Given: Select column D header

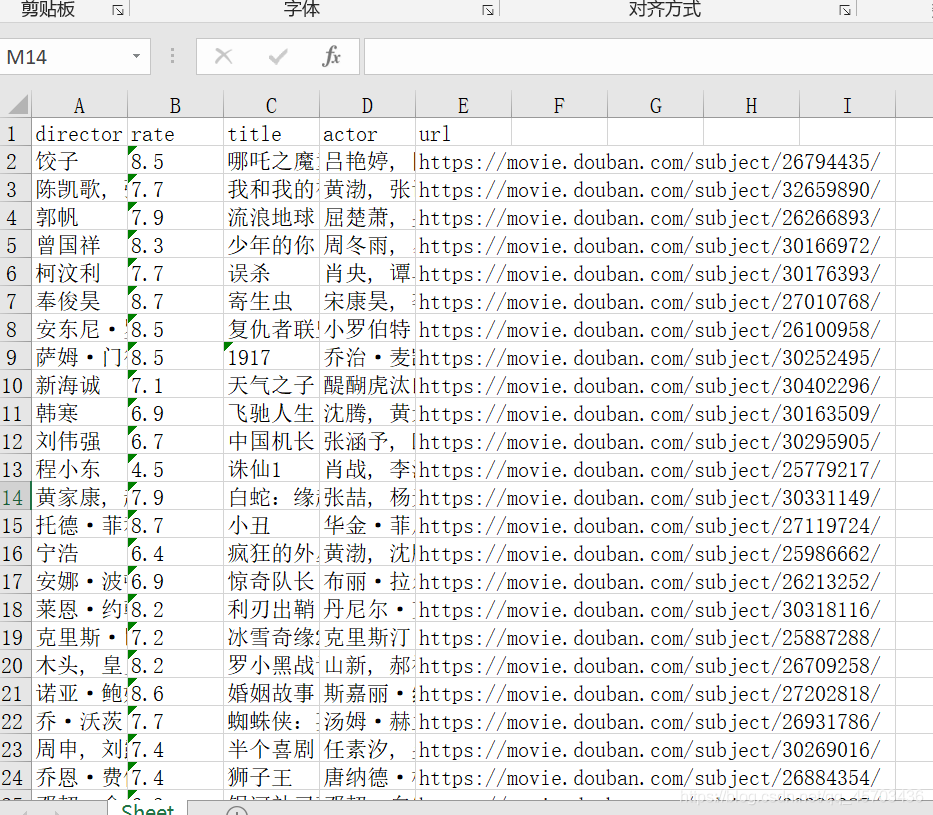Looking at the screenshot, I should [367, 105].
